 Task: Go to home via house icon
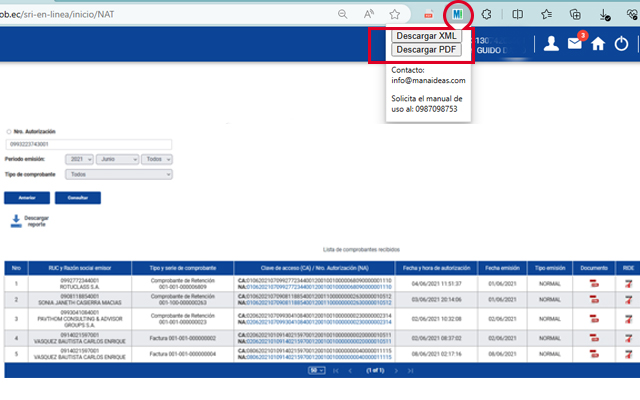(598, 43)
